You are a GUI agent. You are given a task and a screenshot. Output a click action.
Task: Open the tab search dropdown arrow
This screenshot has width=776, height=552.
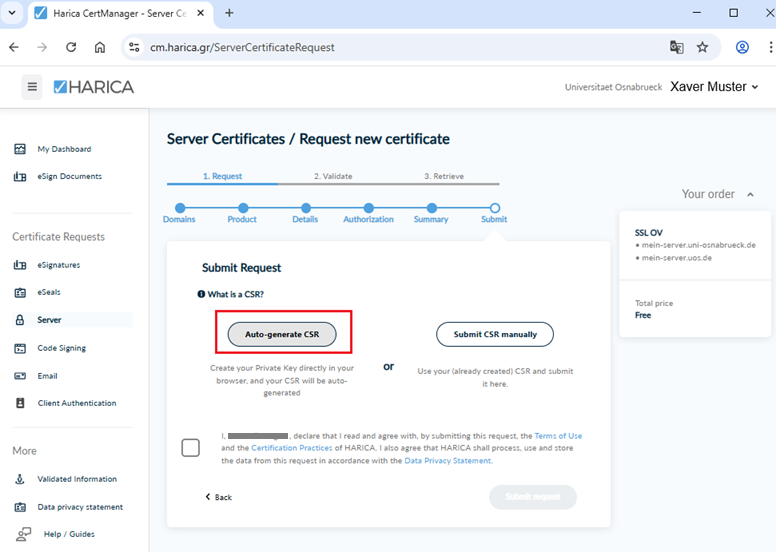point(12,13)
